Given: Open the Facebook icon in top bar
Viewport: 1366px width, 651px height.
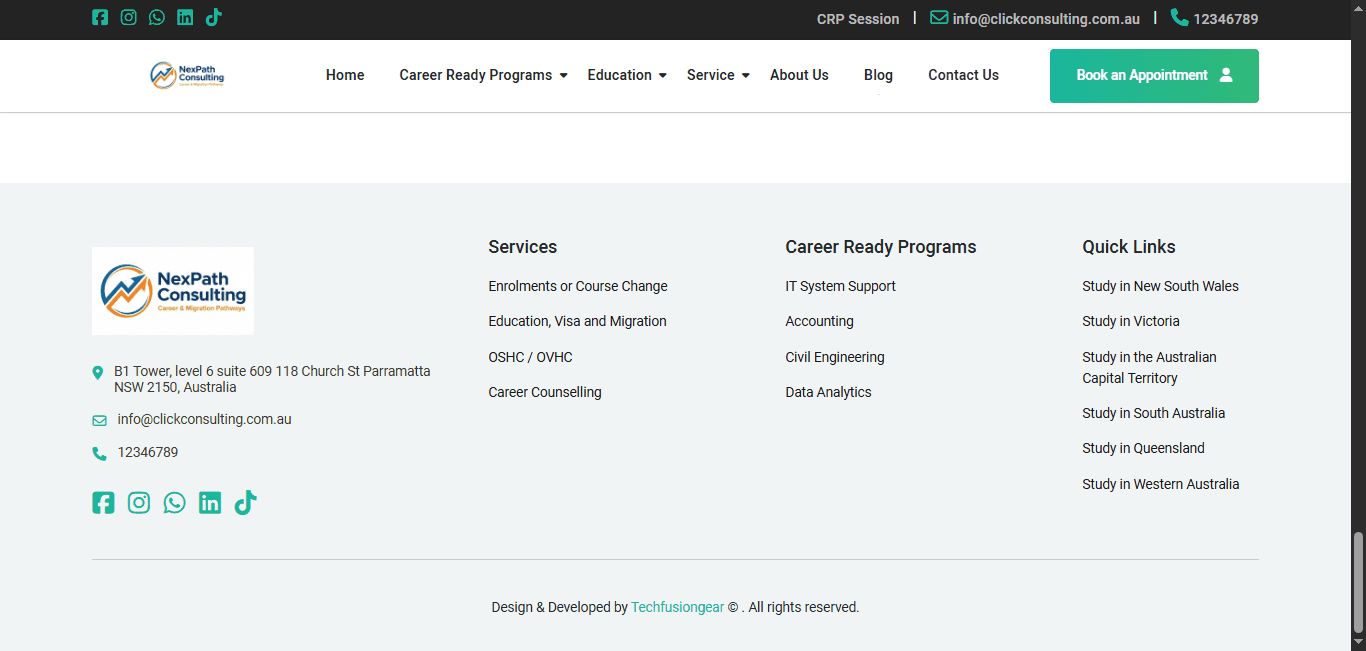Looking at the screenshot, I should pos(100,17).
